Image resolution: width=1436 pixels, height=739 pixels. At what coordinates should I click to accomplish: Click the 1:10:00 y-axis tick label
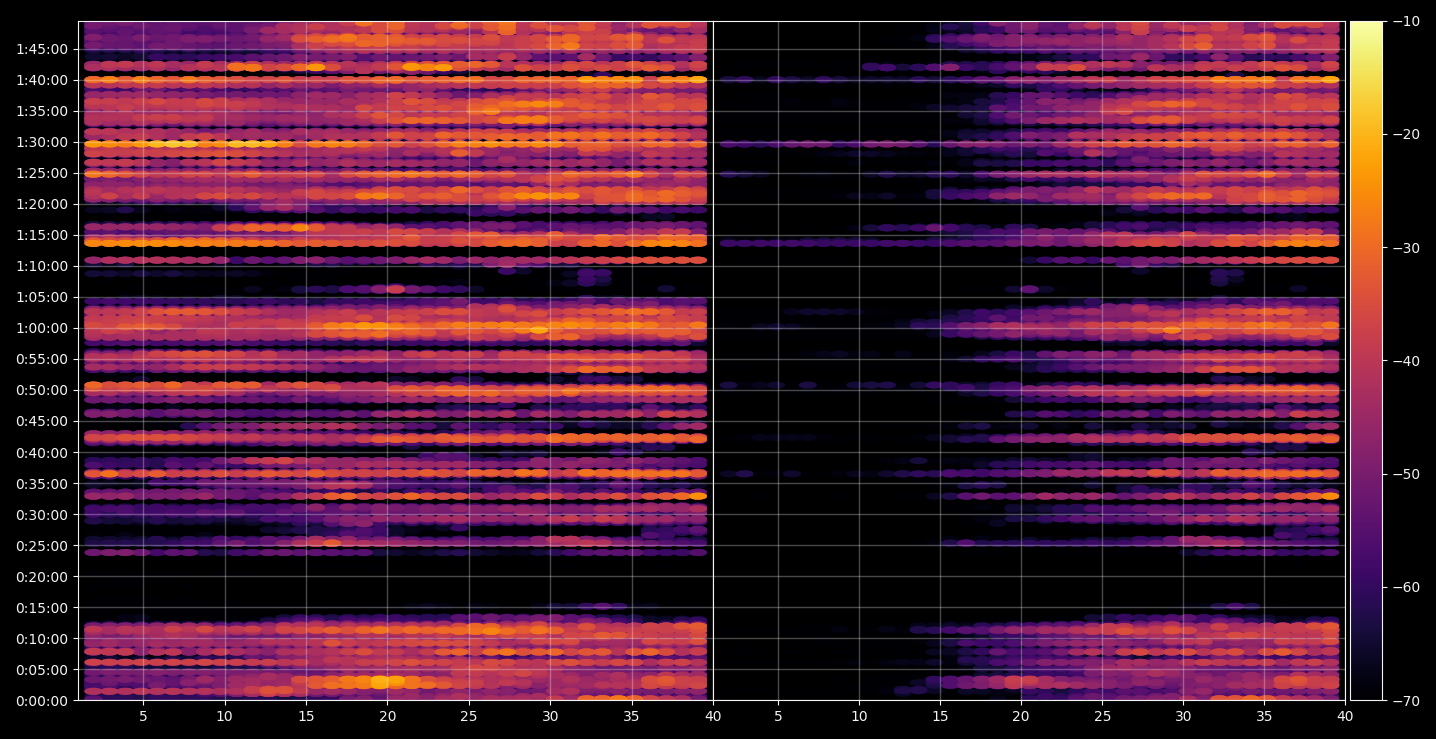pos(41,266)
